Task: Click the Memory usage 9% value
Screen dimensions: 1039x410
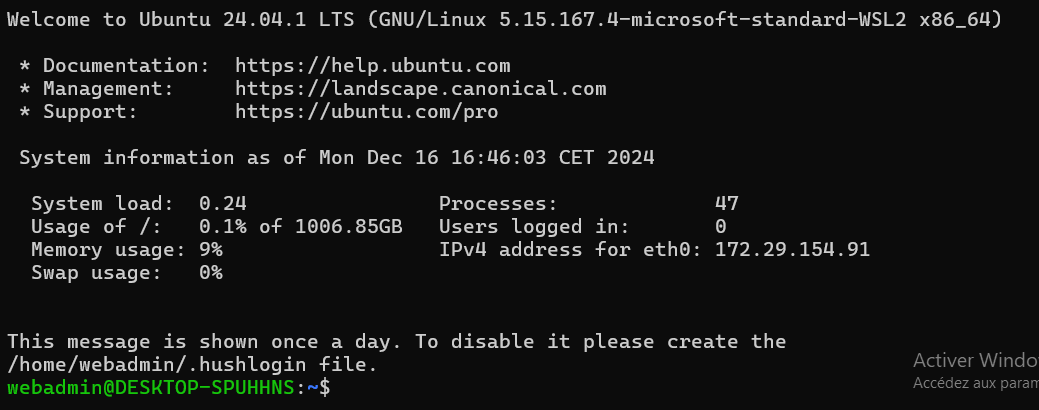Action: (x=210, y=249)
